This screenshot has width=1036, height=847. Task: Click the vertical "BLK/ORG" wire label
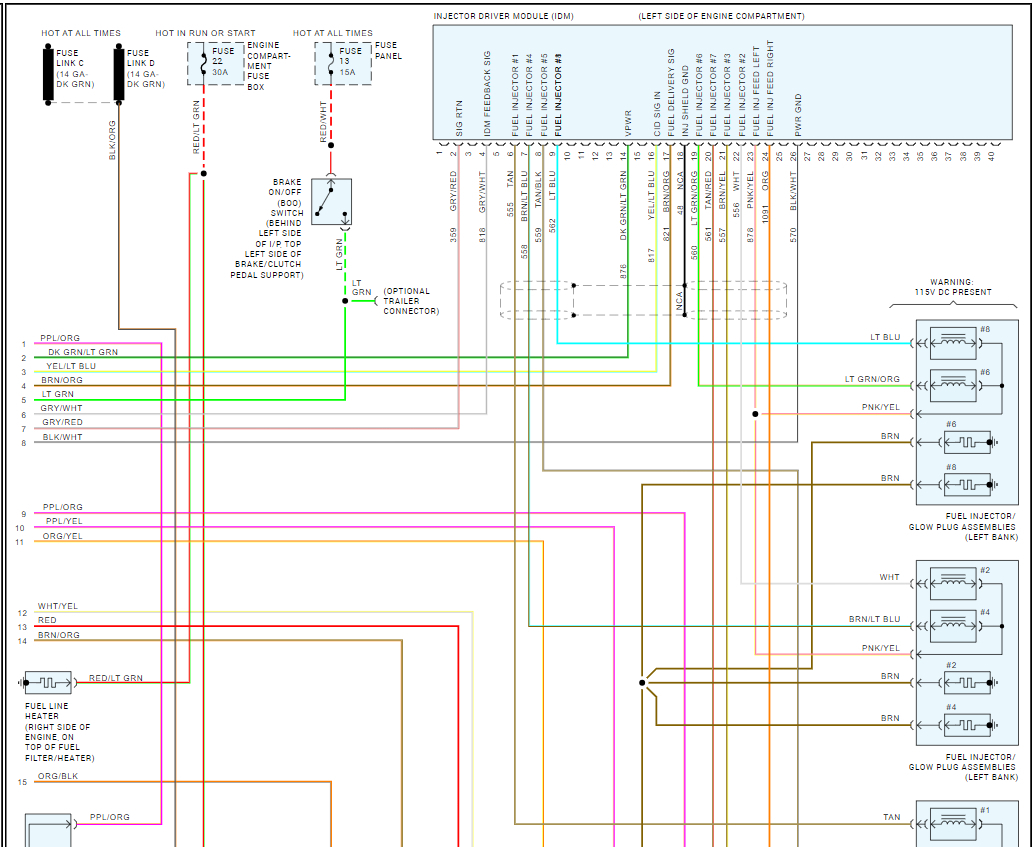tap(112, 140)
